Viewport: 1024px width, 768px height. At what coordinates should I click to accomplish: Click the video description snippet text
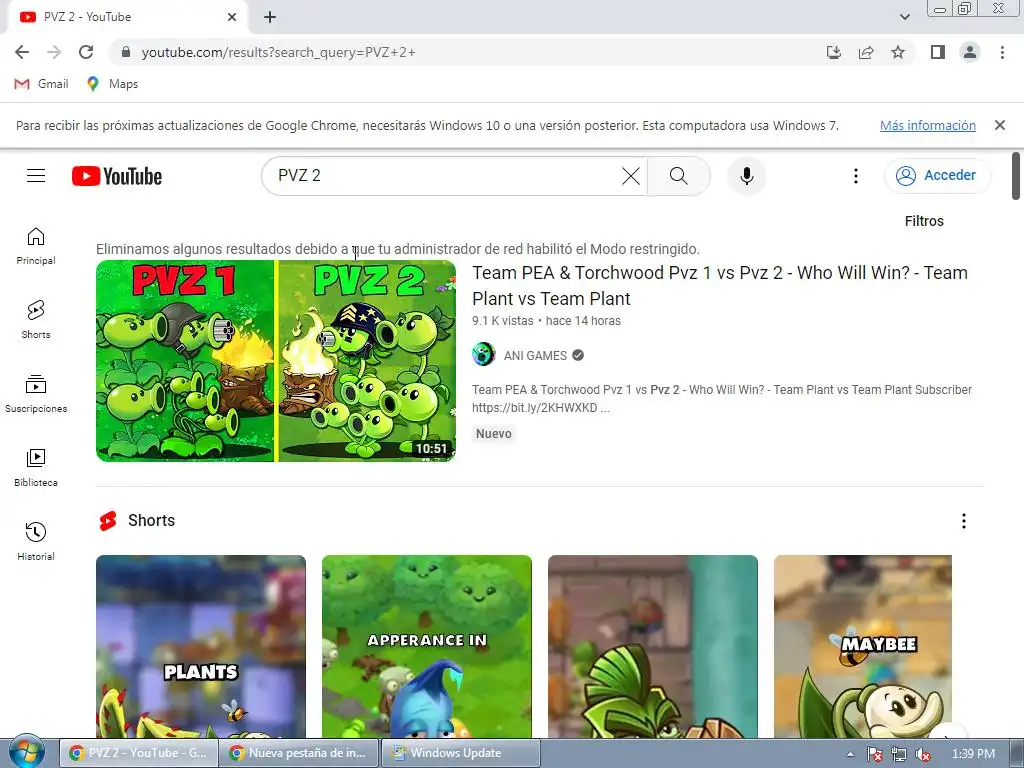pos(722,398)
